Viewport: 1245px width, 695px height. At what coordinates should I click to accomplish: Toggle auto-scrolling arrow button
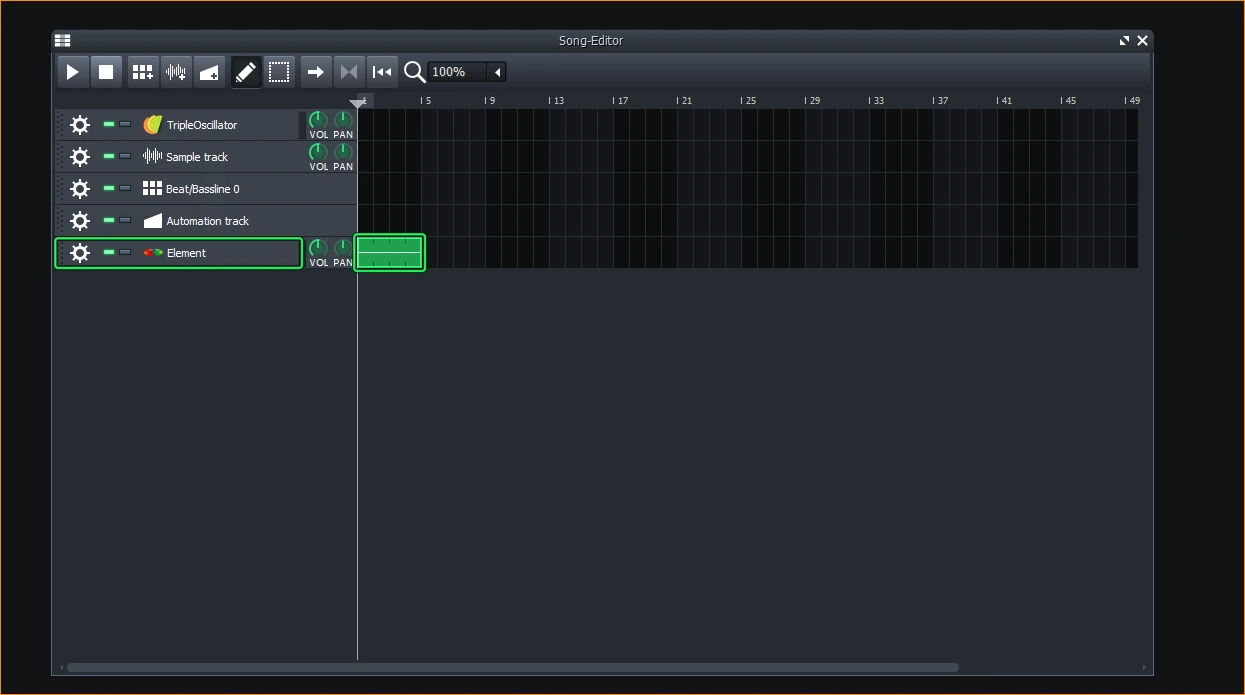316,72
